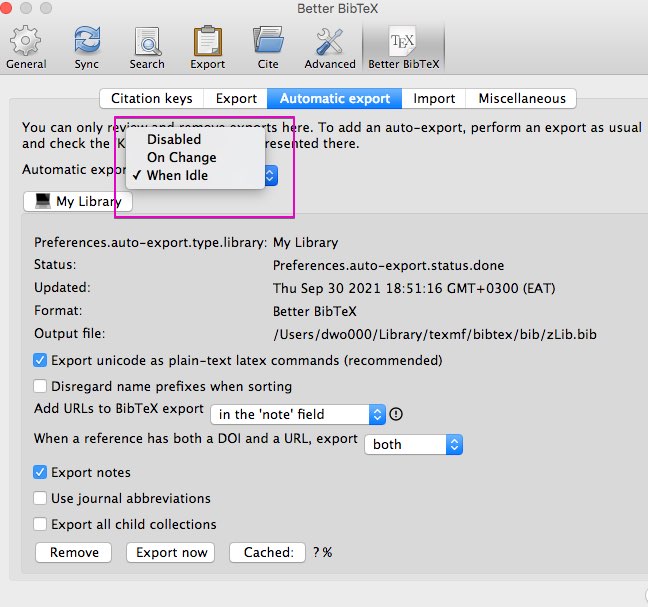Select the My Library auto-export tab
This screenshot has width=648, height=607.
pos(78,202)
